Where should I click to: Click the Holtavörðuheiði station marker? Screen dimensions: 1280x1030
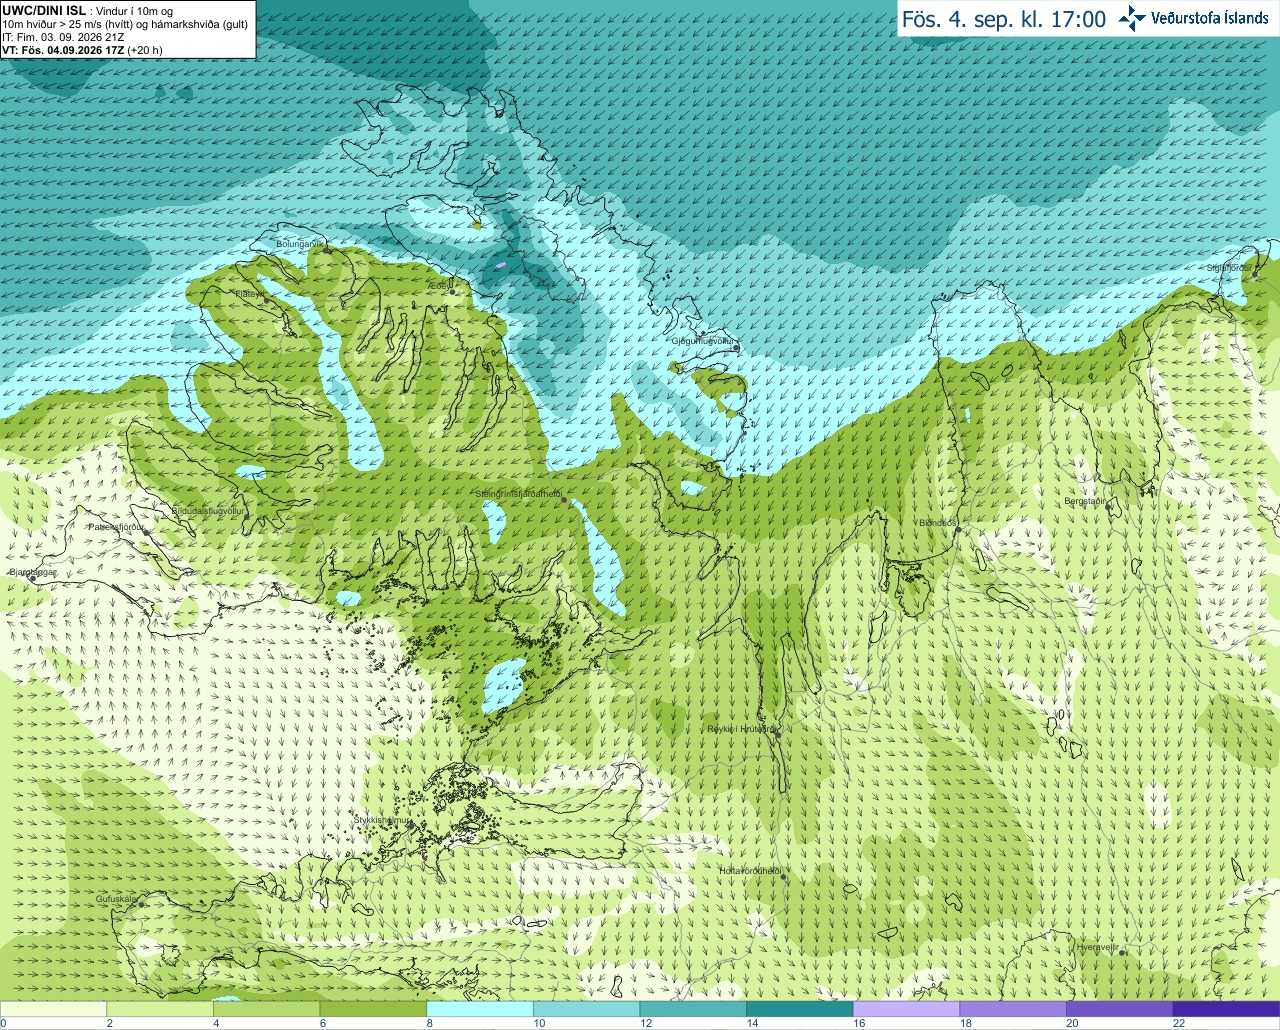[x=783, y=877]
